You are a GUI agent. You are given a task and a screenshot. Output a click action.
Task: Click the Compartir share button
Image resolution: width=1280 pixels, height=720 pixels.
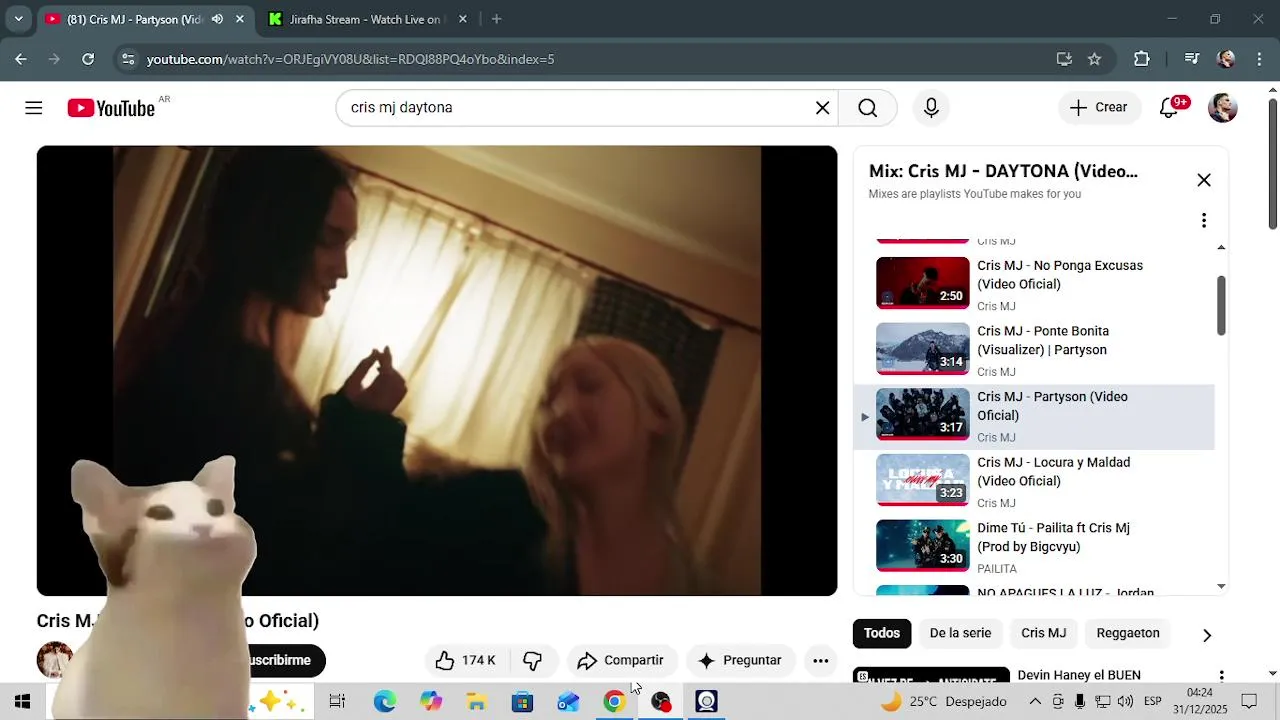[621, 660]
